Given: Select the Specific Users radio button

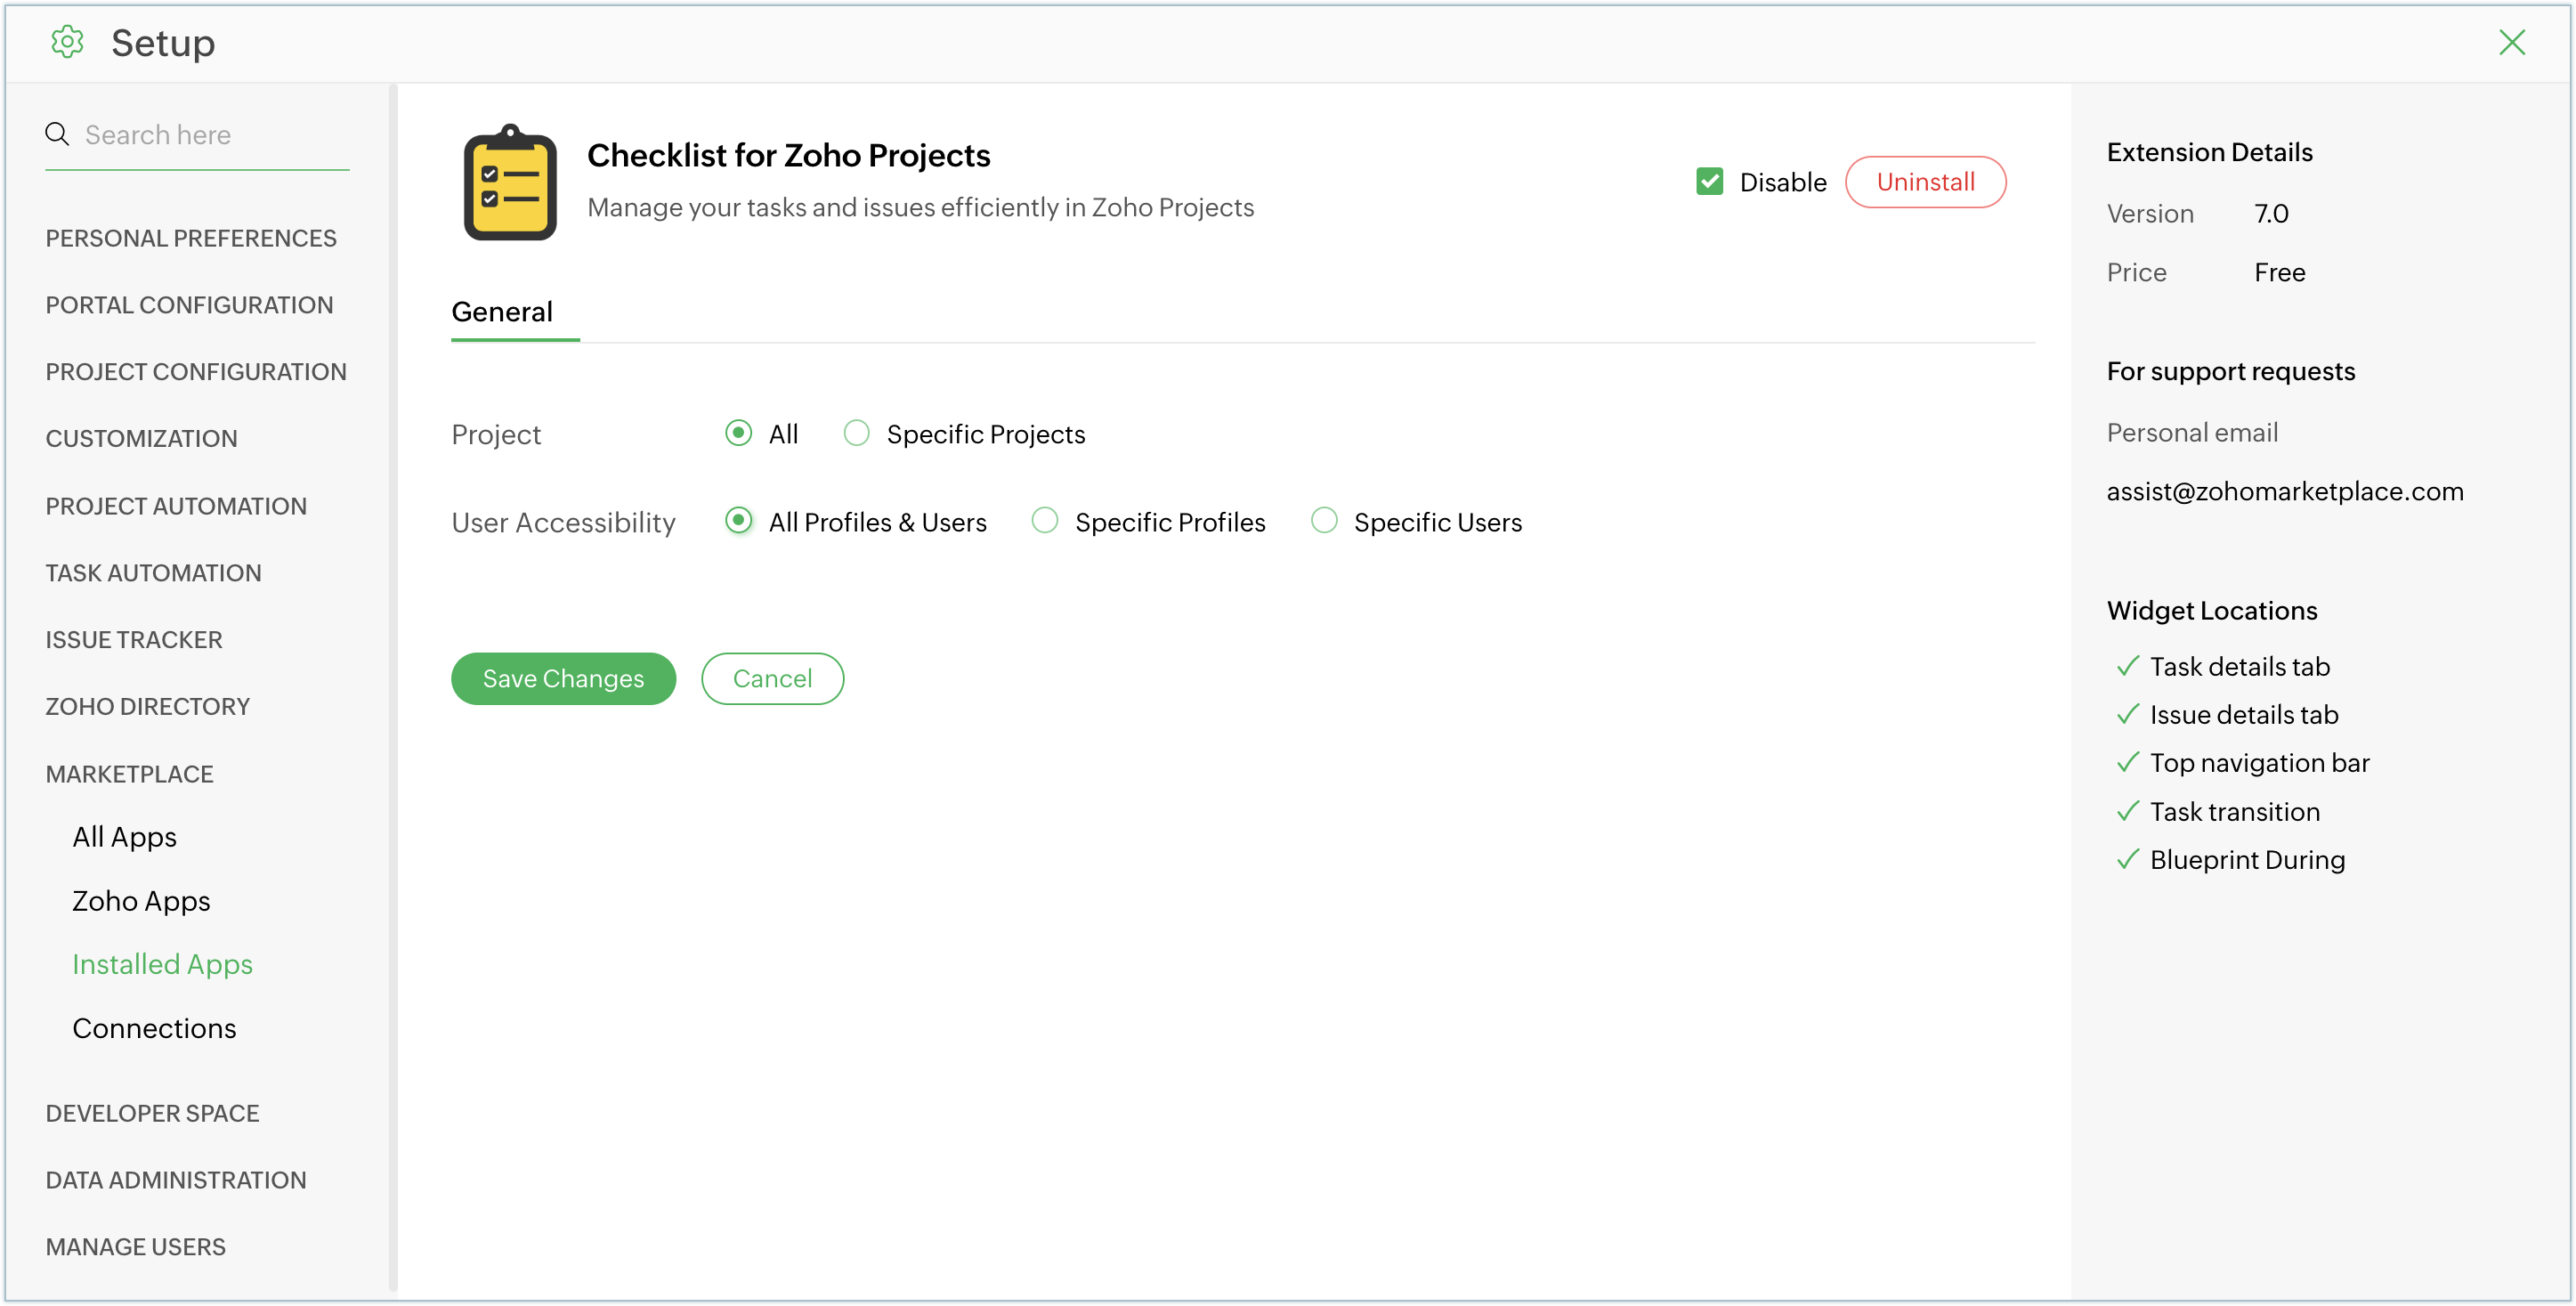Looking at the screenshot, I should (1323, 521).
